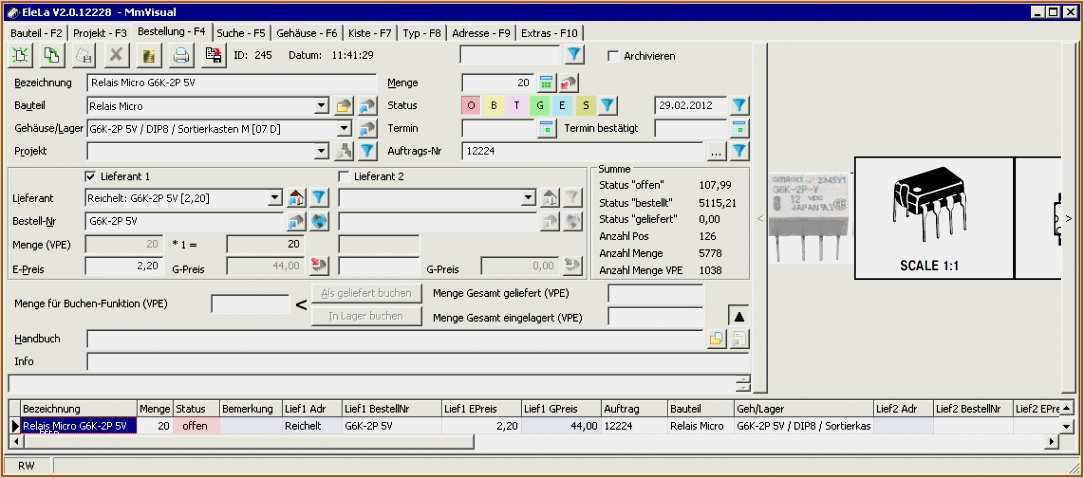Set status to G (geliefert)
This screenshot has width=1084, height=478.
click(539, 106)
